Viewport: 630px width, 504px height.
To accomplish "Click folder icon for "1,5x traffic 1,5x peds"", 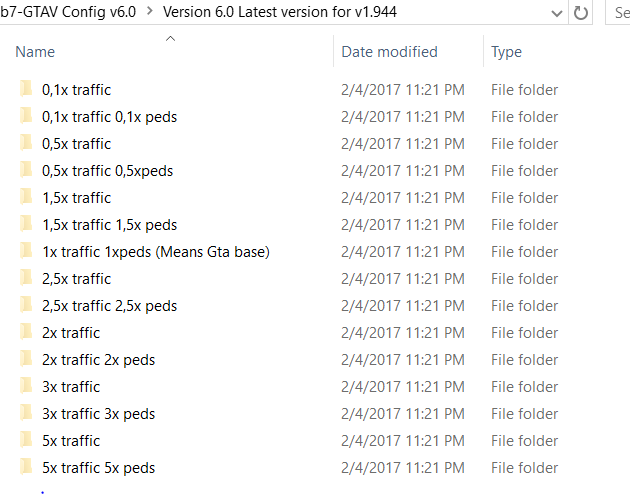I will (26, 225).
